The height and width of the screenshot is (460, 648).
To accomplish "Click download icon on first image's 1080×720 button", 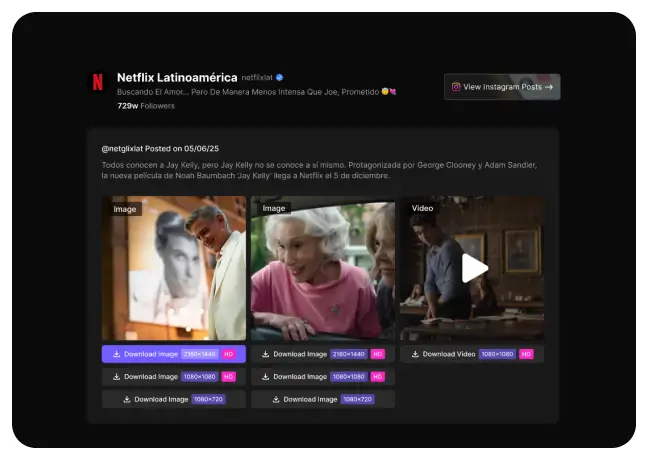I will (x=127, y=399).
